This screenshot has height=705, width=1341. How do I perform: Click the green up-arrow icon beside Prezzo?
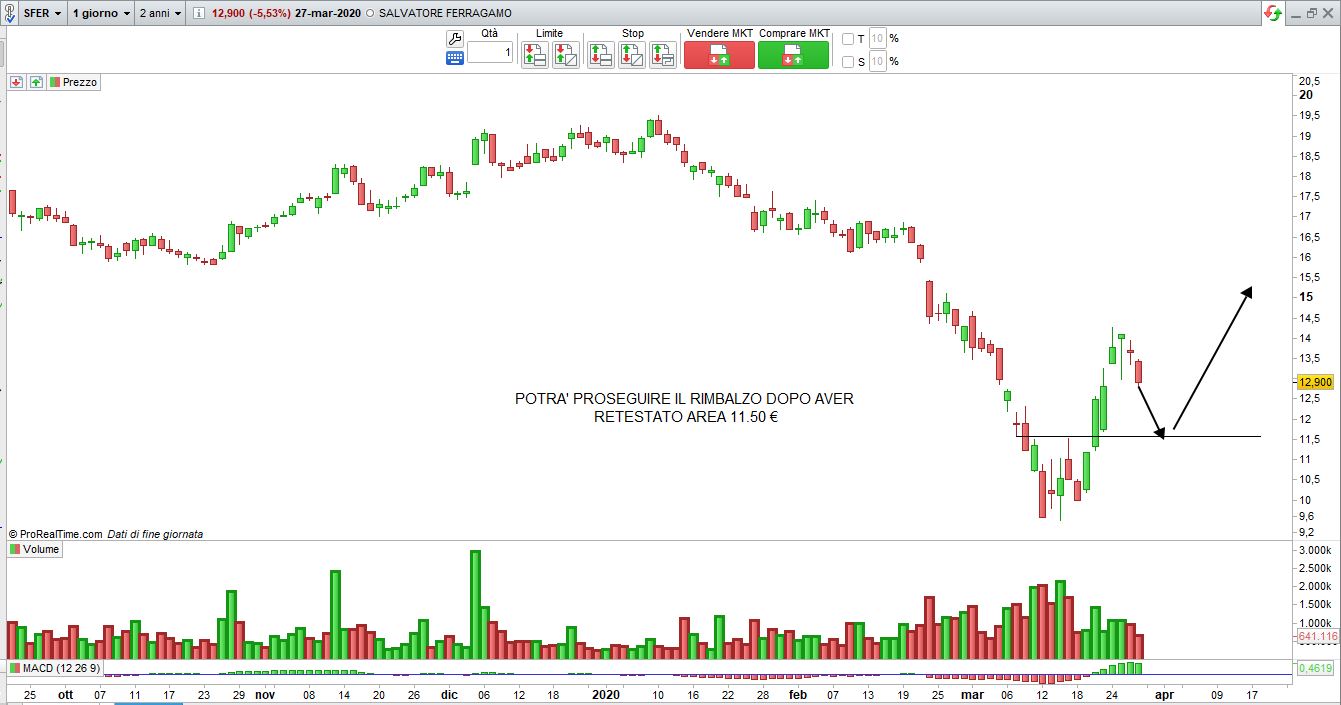pyautogui.click(x=36, y=82)
